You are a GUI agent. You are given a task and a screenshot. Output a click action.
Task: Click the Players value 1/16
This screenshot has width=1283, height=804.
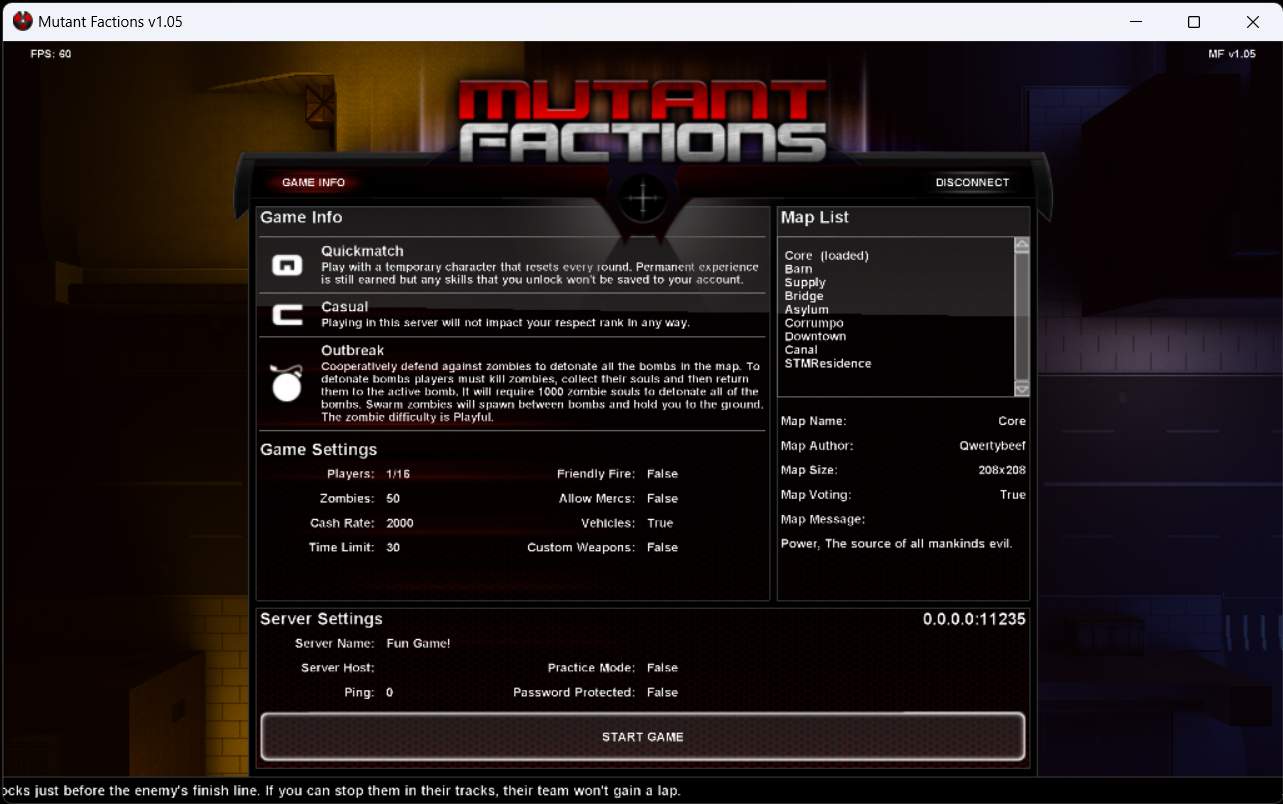point(398,474)
